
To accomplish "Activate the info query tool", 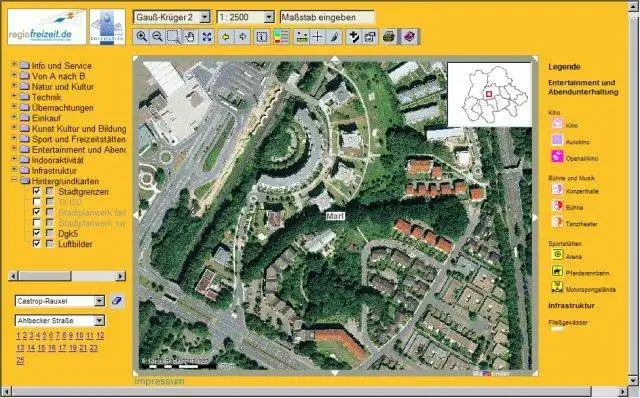I will [x=262, y=37].
